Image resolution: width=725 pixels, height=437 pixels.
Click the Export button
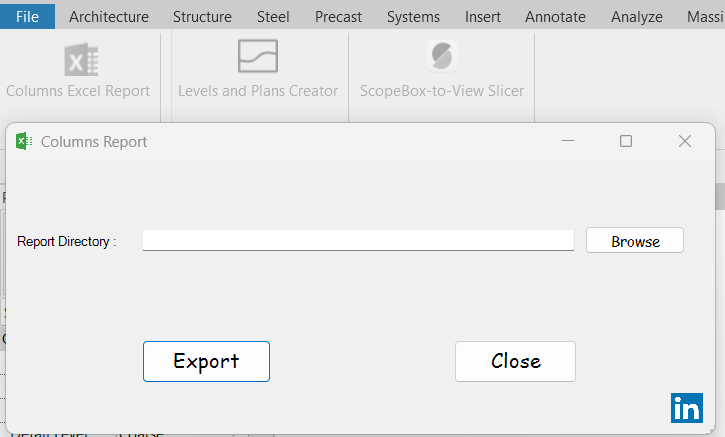(x=206, y=361)
